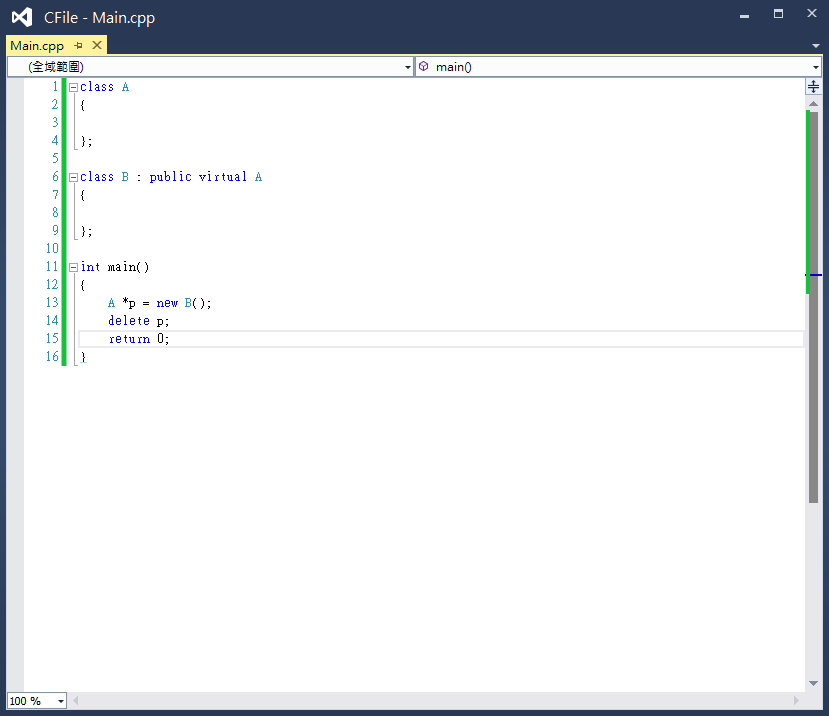Screen dimensions: 829x716
Task: Click class name B on line 6
Action: pyautogui.click(x=125, y=177)
